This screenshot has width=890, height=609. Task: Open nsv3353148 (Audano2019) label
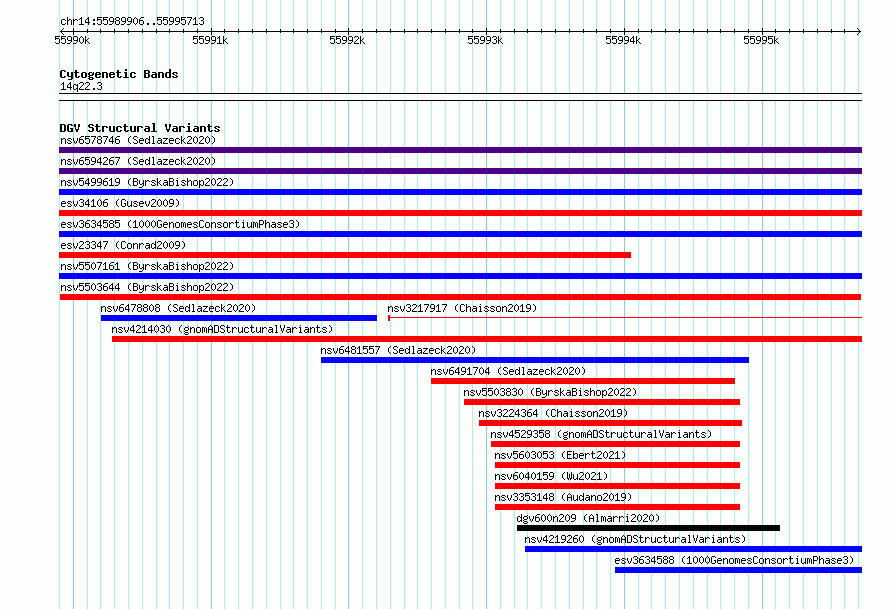562,497
